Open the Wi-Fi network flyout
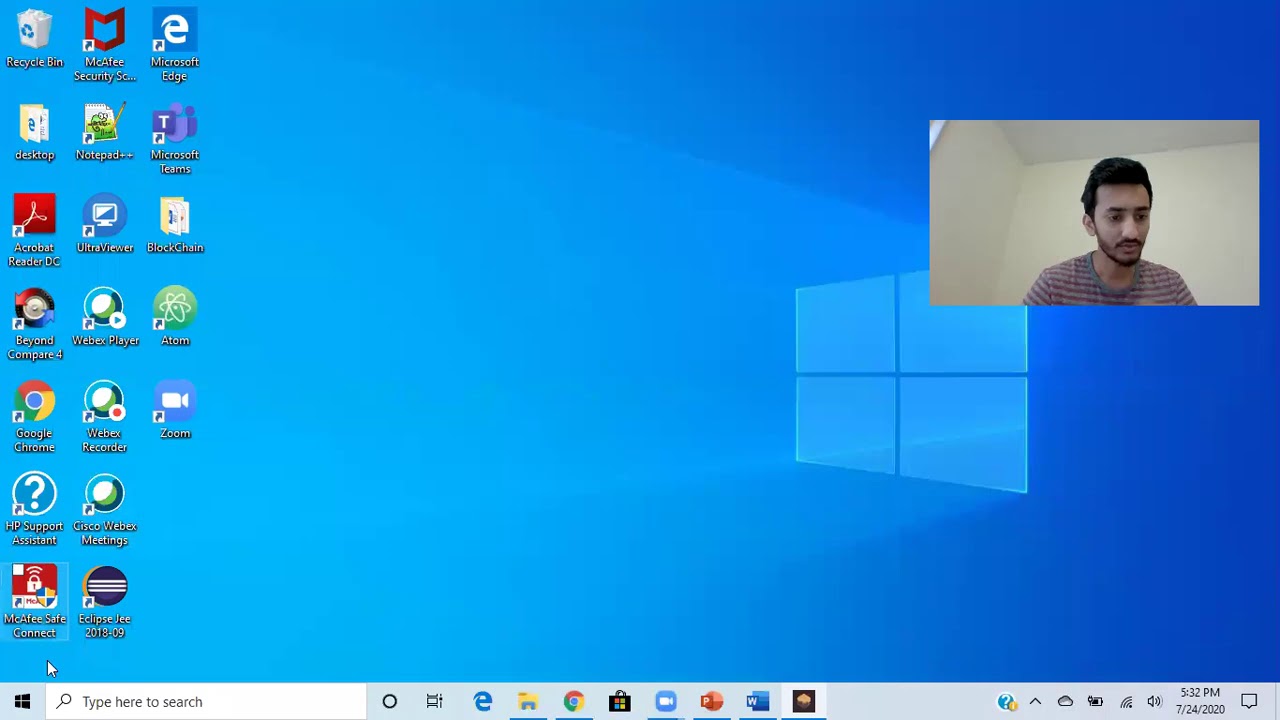The image size is (1280, 720). [1126, 702]
